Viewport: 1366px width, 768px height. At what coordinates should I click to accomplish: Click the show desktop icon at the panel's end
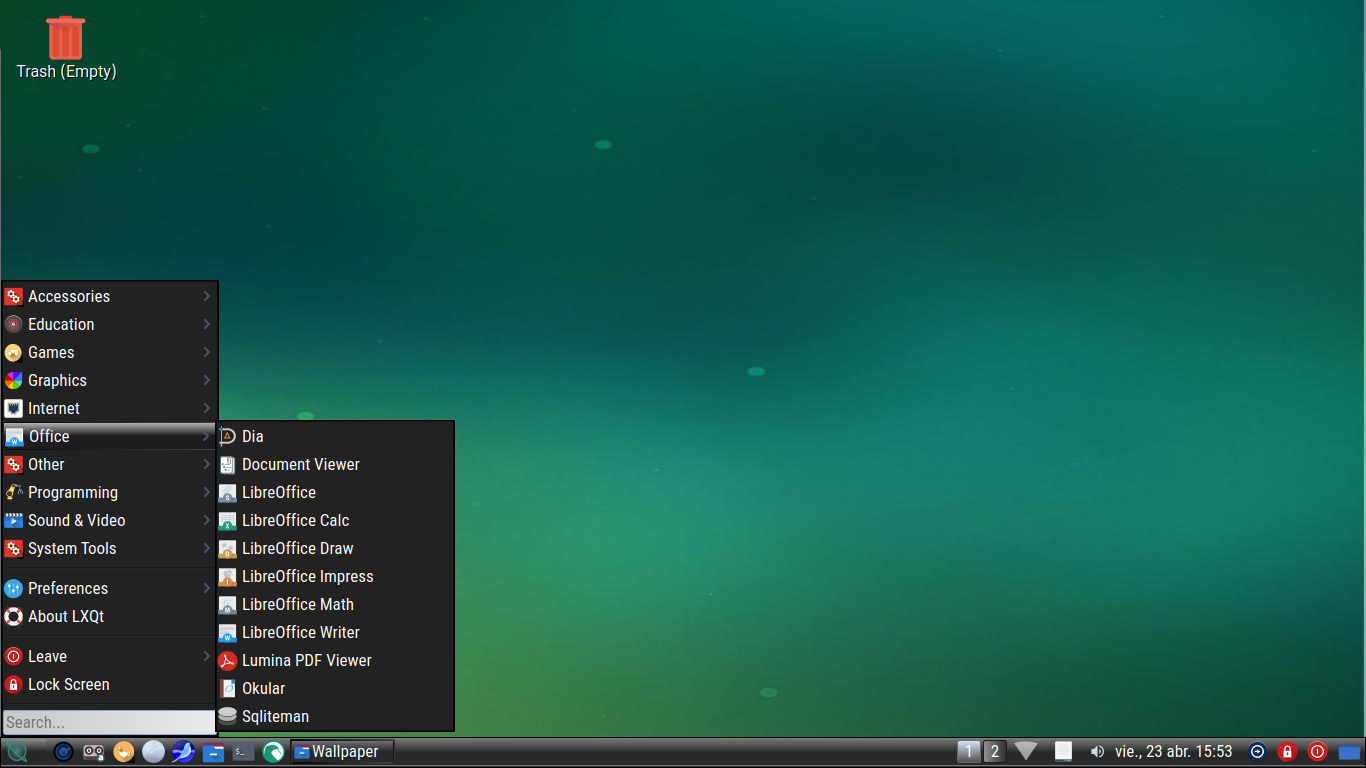pos(1350,752)
